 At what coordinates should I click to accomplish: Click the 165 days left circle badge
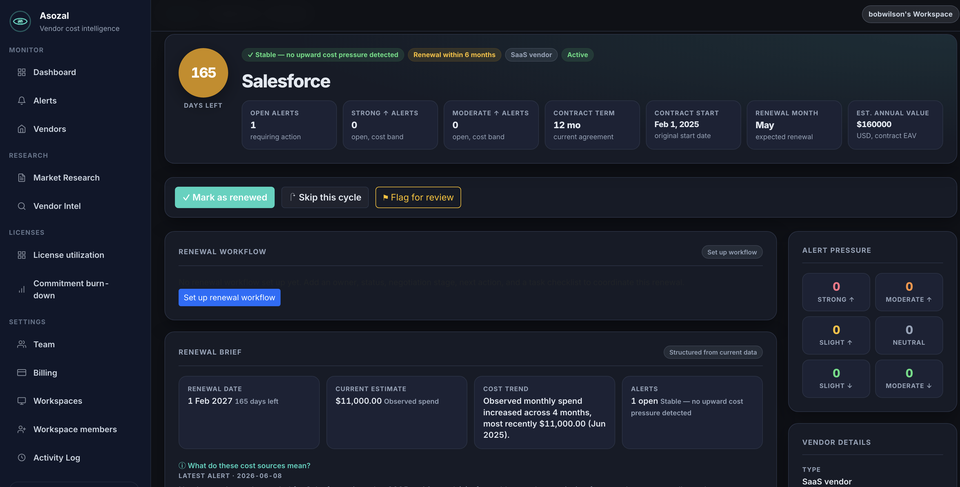(x=203, y=73)
